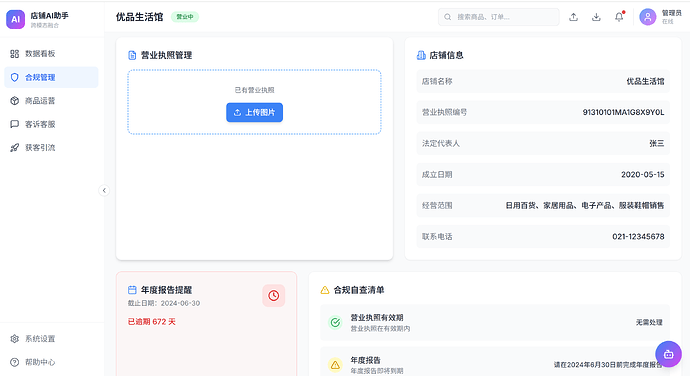This screenshot has height=376, width=690.
Task: Click the 优品生活馆 page title
Action: [x=139, y=17]
